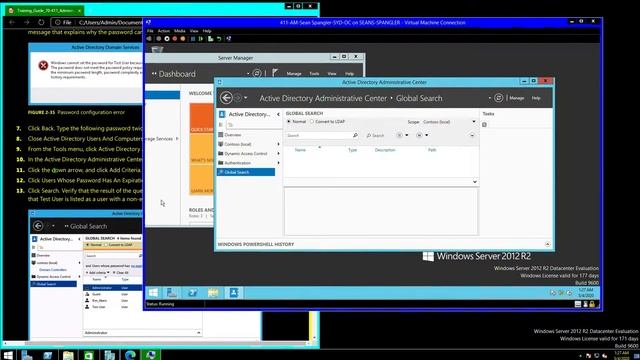Expand the Dynamic Access Control node arrow
Screen dimensions: 640x360
[278, 153]
